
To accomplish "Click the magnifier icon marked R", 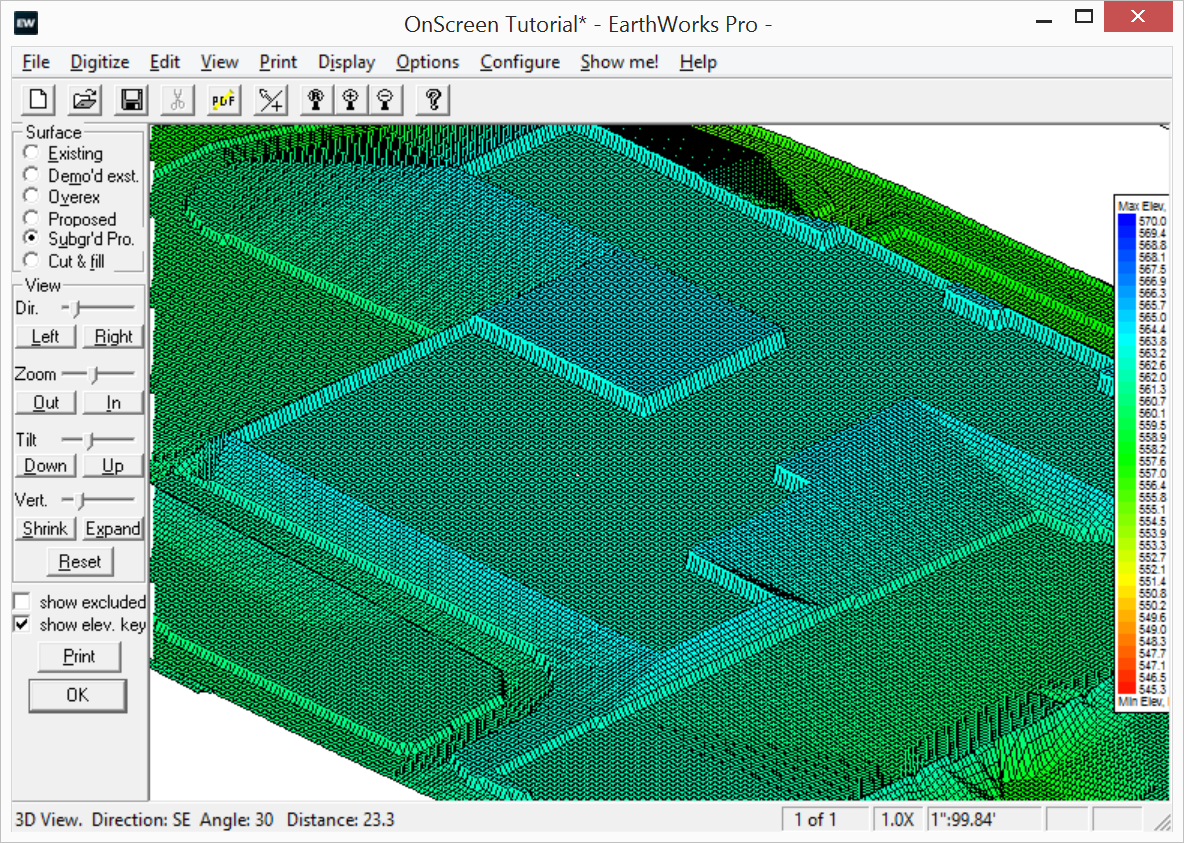I will tap(316, 100).
